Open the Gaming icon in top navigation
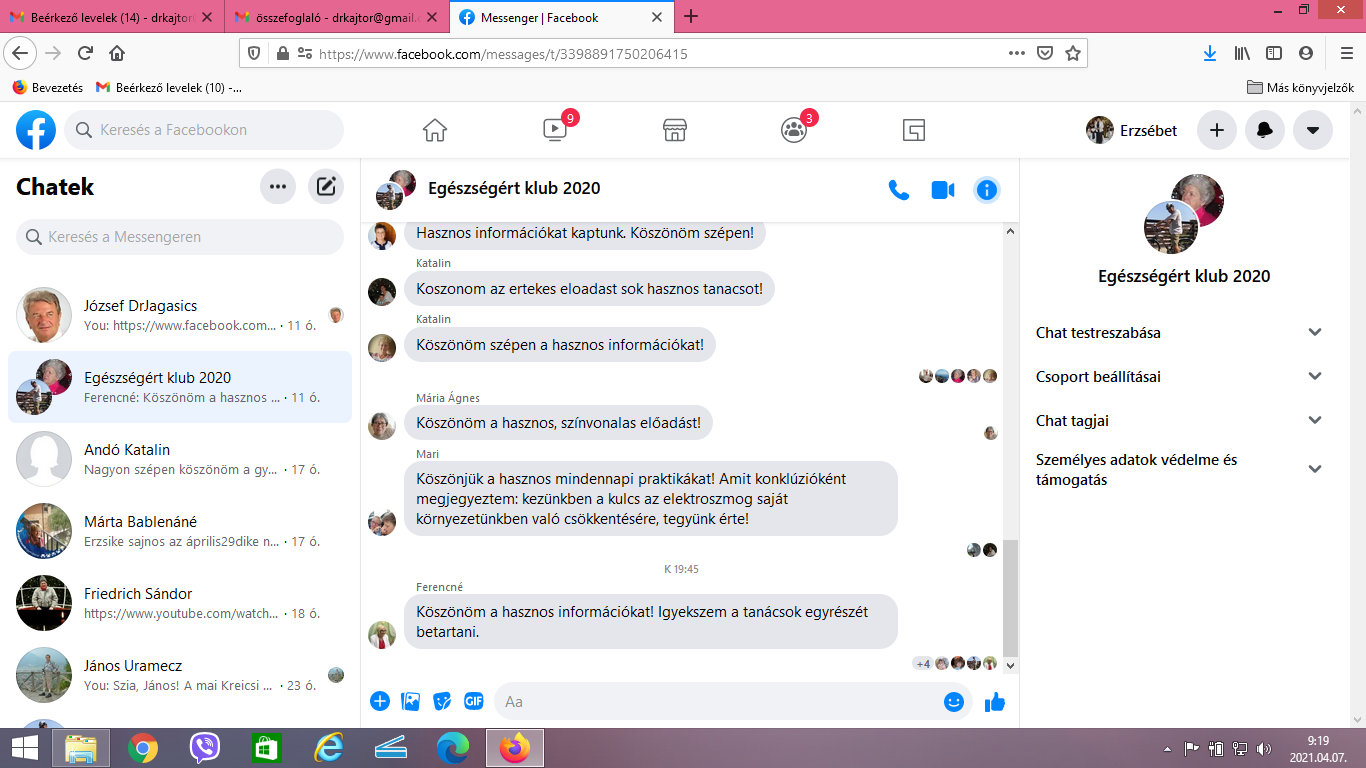Viewport: 1366px width, 768px height. [913, 130]
